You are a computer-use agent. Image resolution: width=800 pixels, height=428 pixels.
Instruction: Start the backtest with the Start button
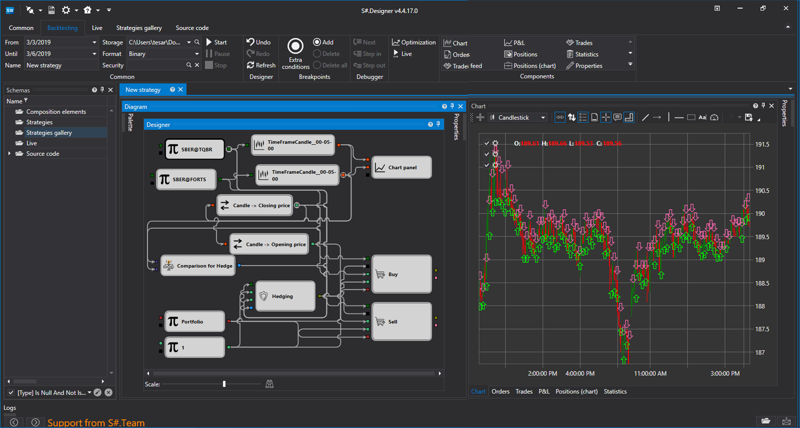(216, 43)
